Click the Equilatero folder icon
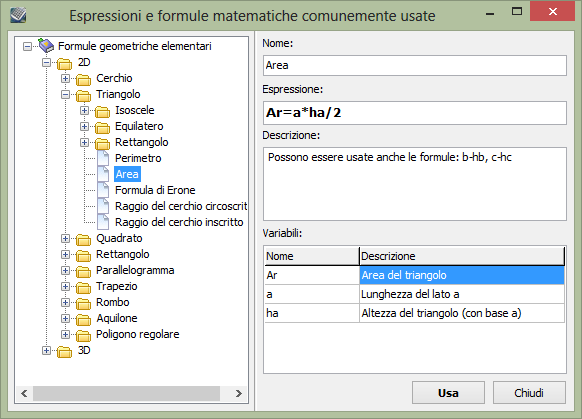 coord(102,127)
